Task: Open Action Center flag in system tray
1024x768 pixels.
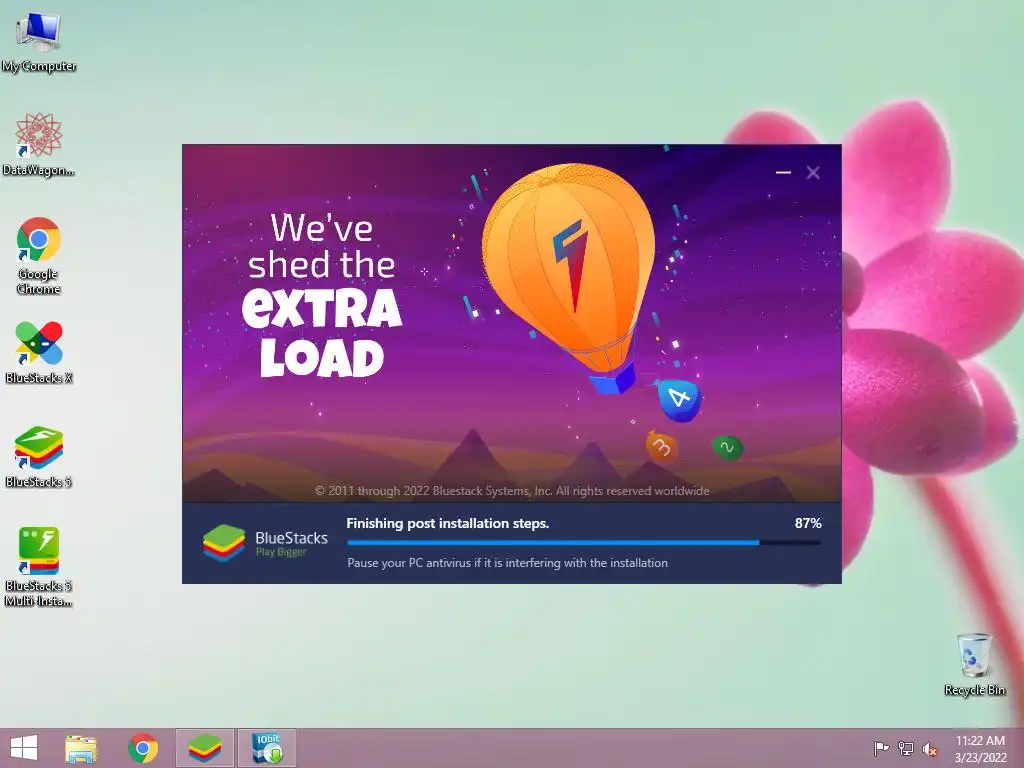Action: coord(880,749)
